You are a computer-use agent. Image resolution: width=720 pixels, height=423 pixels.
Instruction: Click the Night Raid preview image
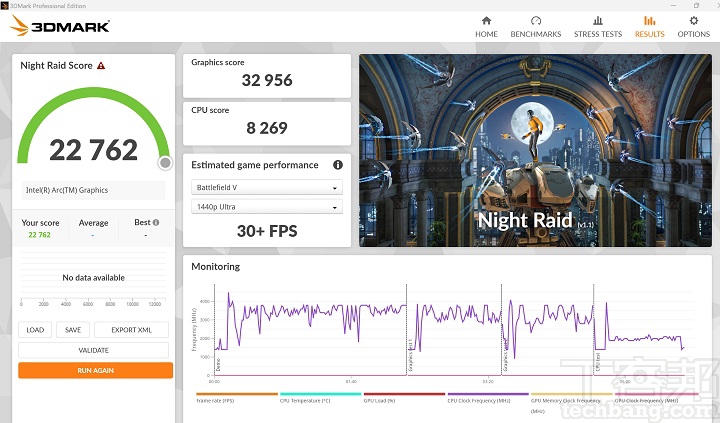(x=535, y=151)
